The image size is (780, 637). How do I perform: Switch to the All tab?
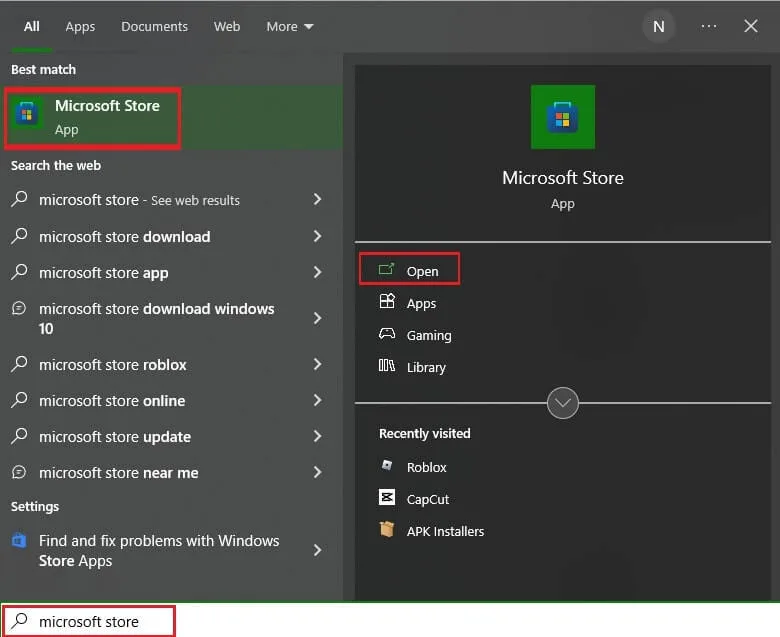(x=31, y=26)
